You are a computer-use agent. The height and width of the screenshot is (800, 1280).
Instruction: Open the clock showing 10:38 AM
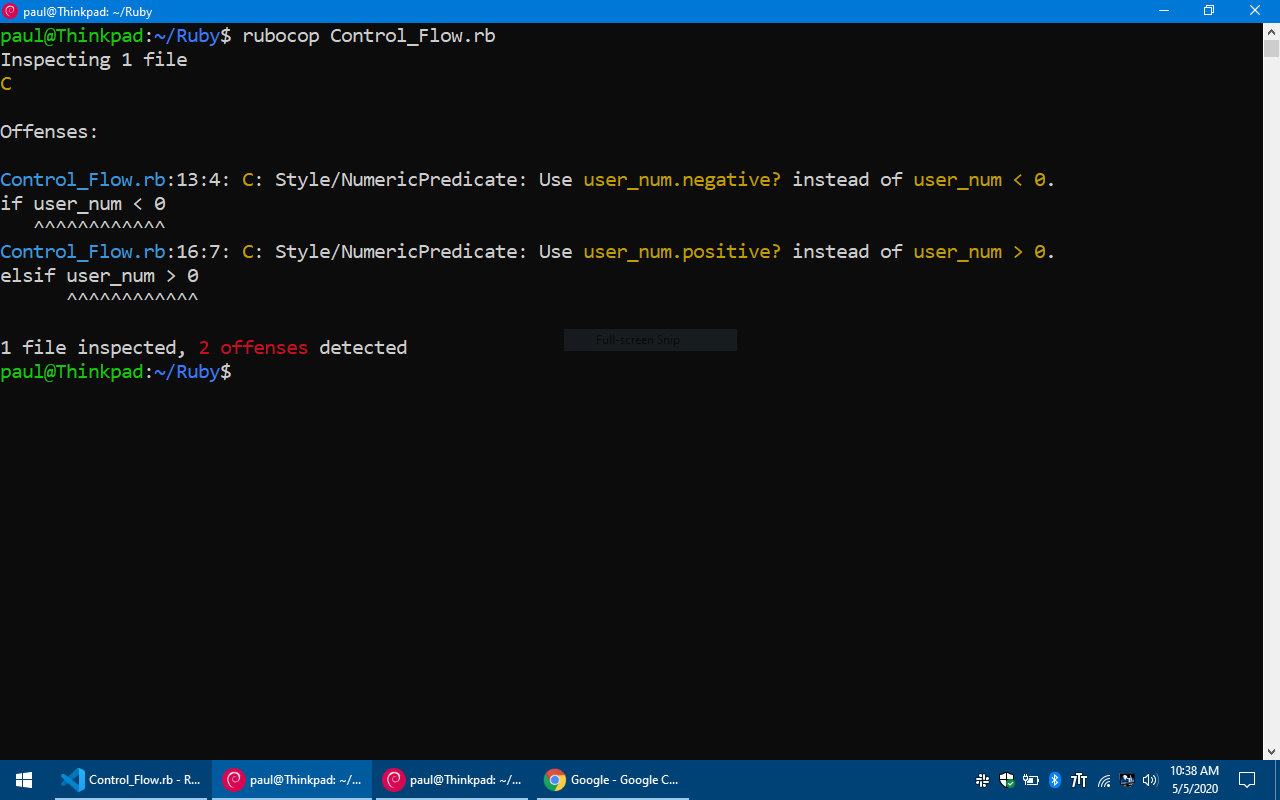[1194, 780]
